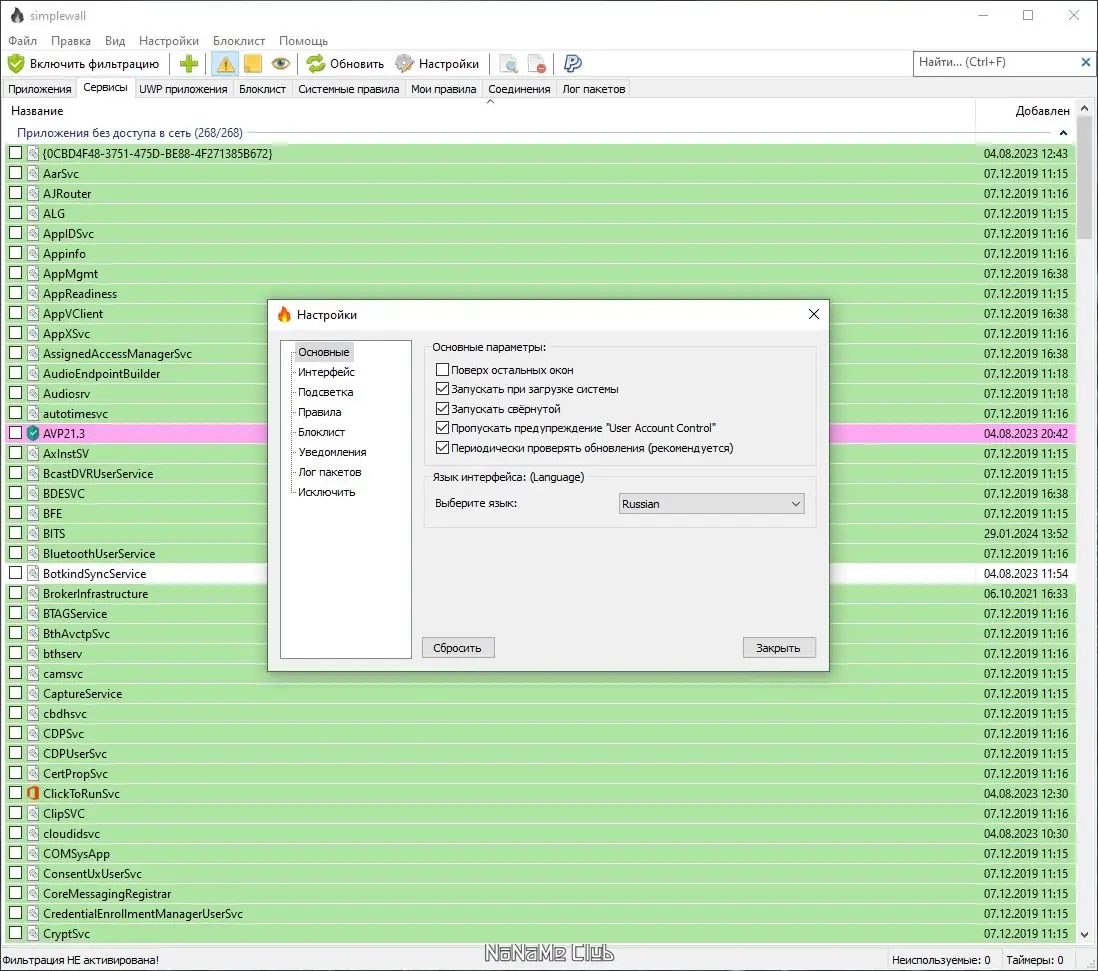Toggle the User Account Control warning checkbox

click(442, 428)
